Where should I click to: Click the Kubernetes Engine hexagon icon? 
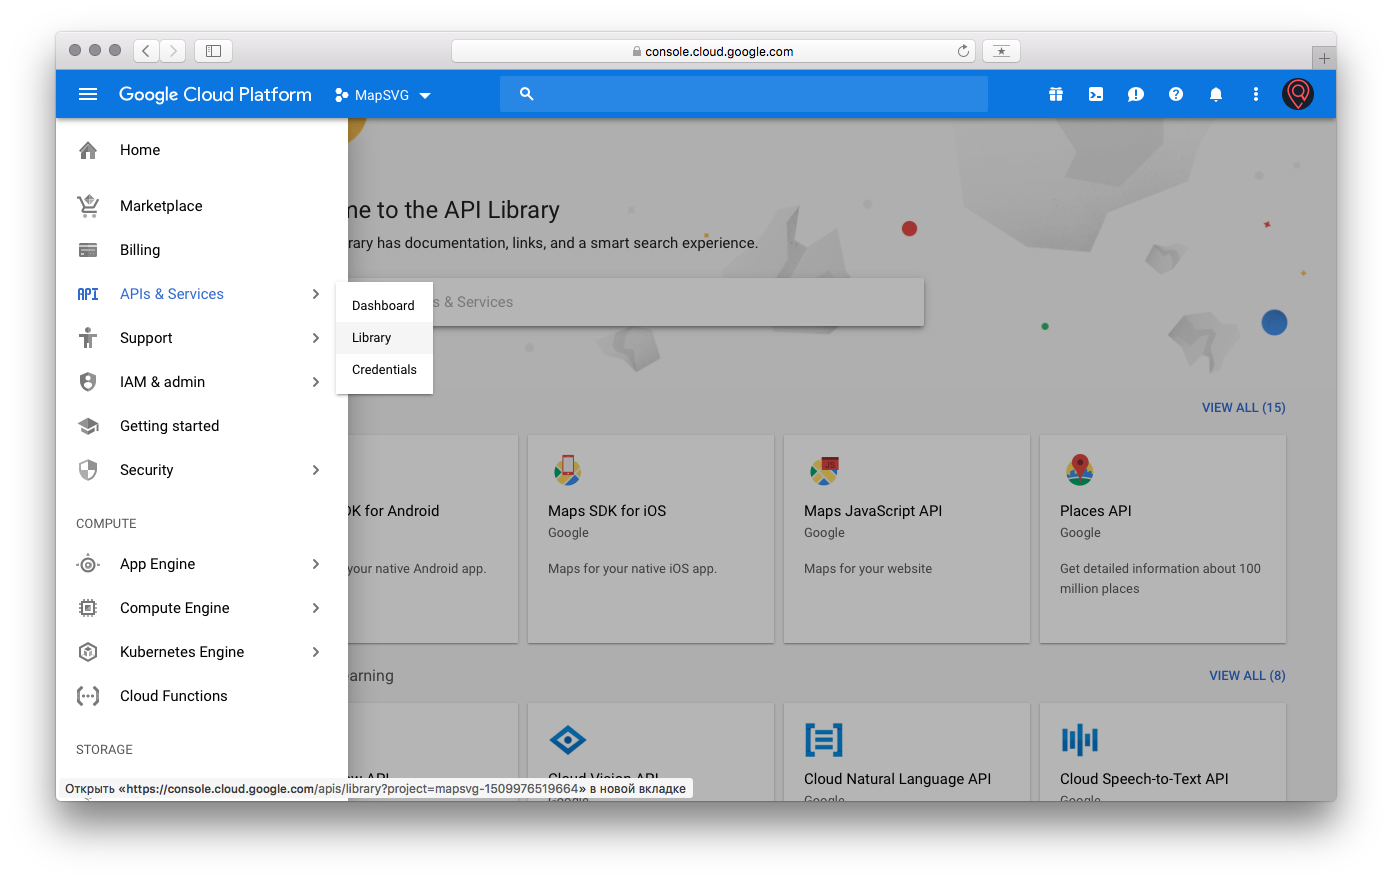click(88, 652)
